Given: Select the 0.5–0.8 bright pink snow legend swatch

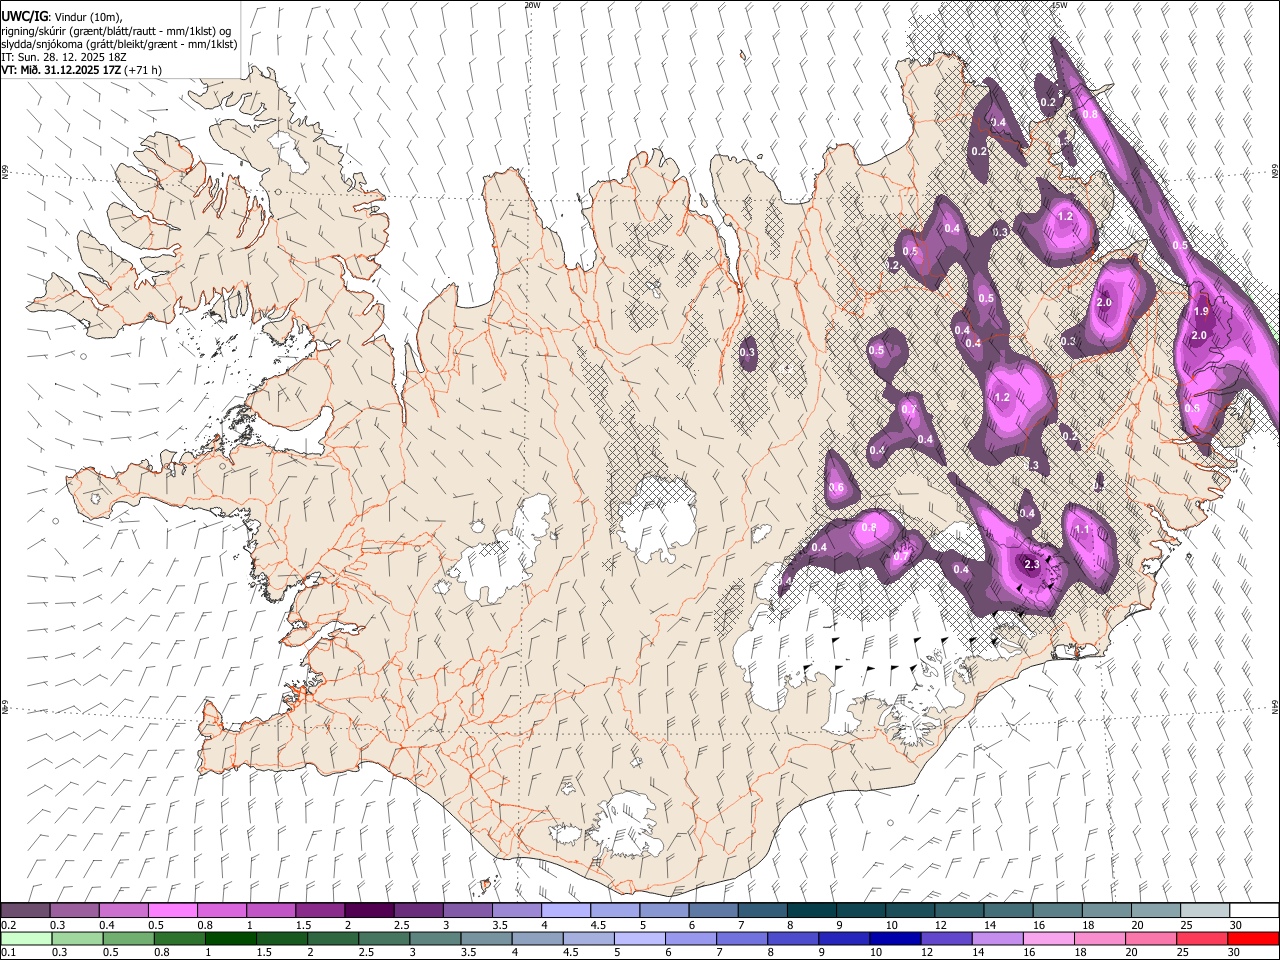Looking at the screenshot, I should click(172, 910).
